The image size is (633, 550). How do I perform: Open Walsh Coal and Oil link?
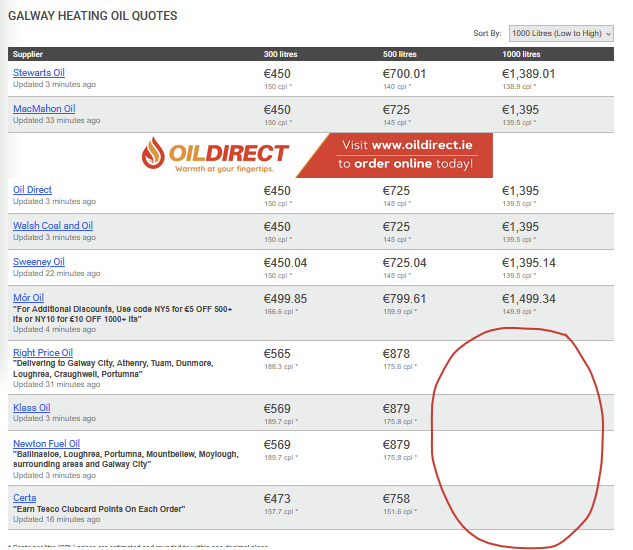pyautogui.click(x=53, y=226)
